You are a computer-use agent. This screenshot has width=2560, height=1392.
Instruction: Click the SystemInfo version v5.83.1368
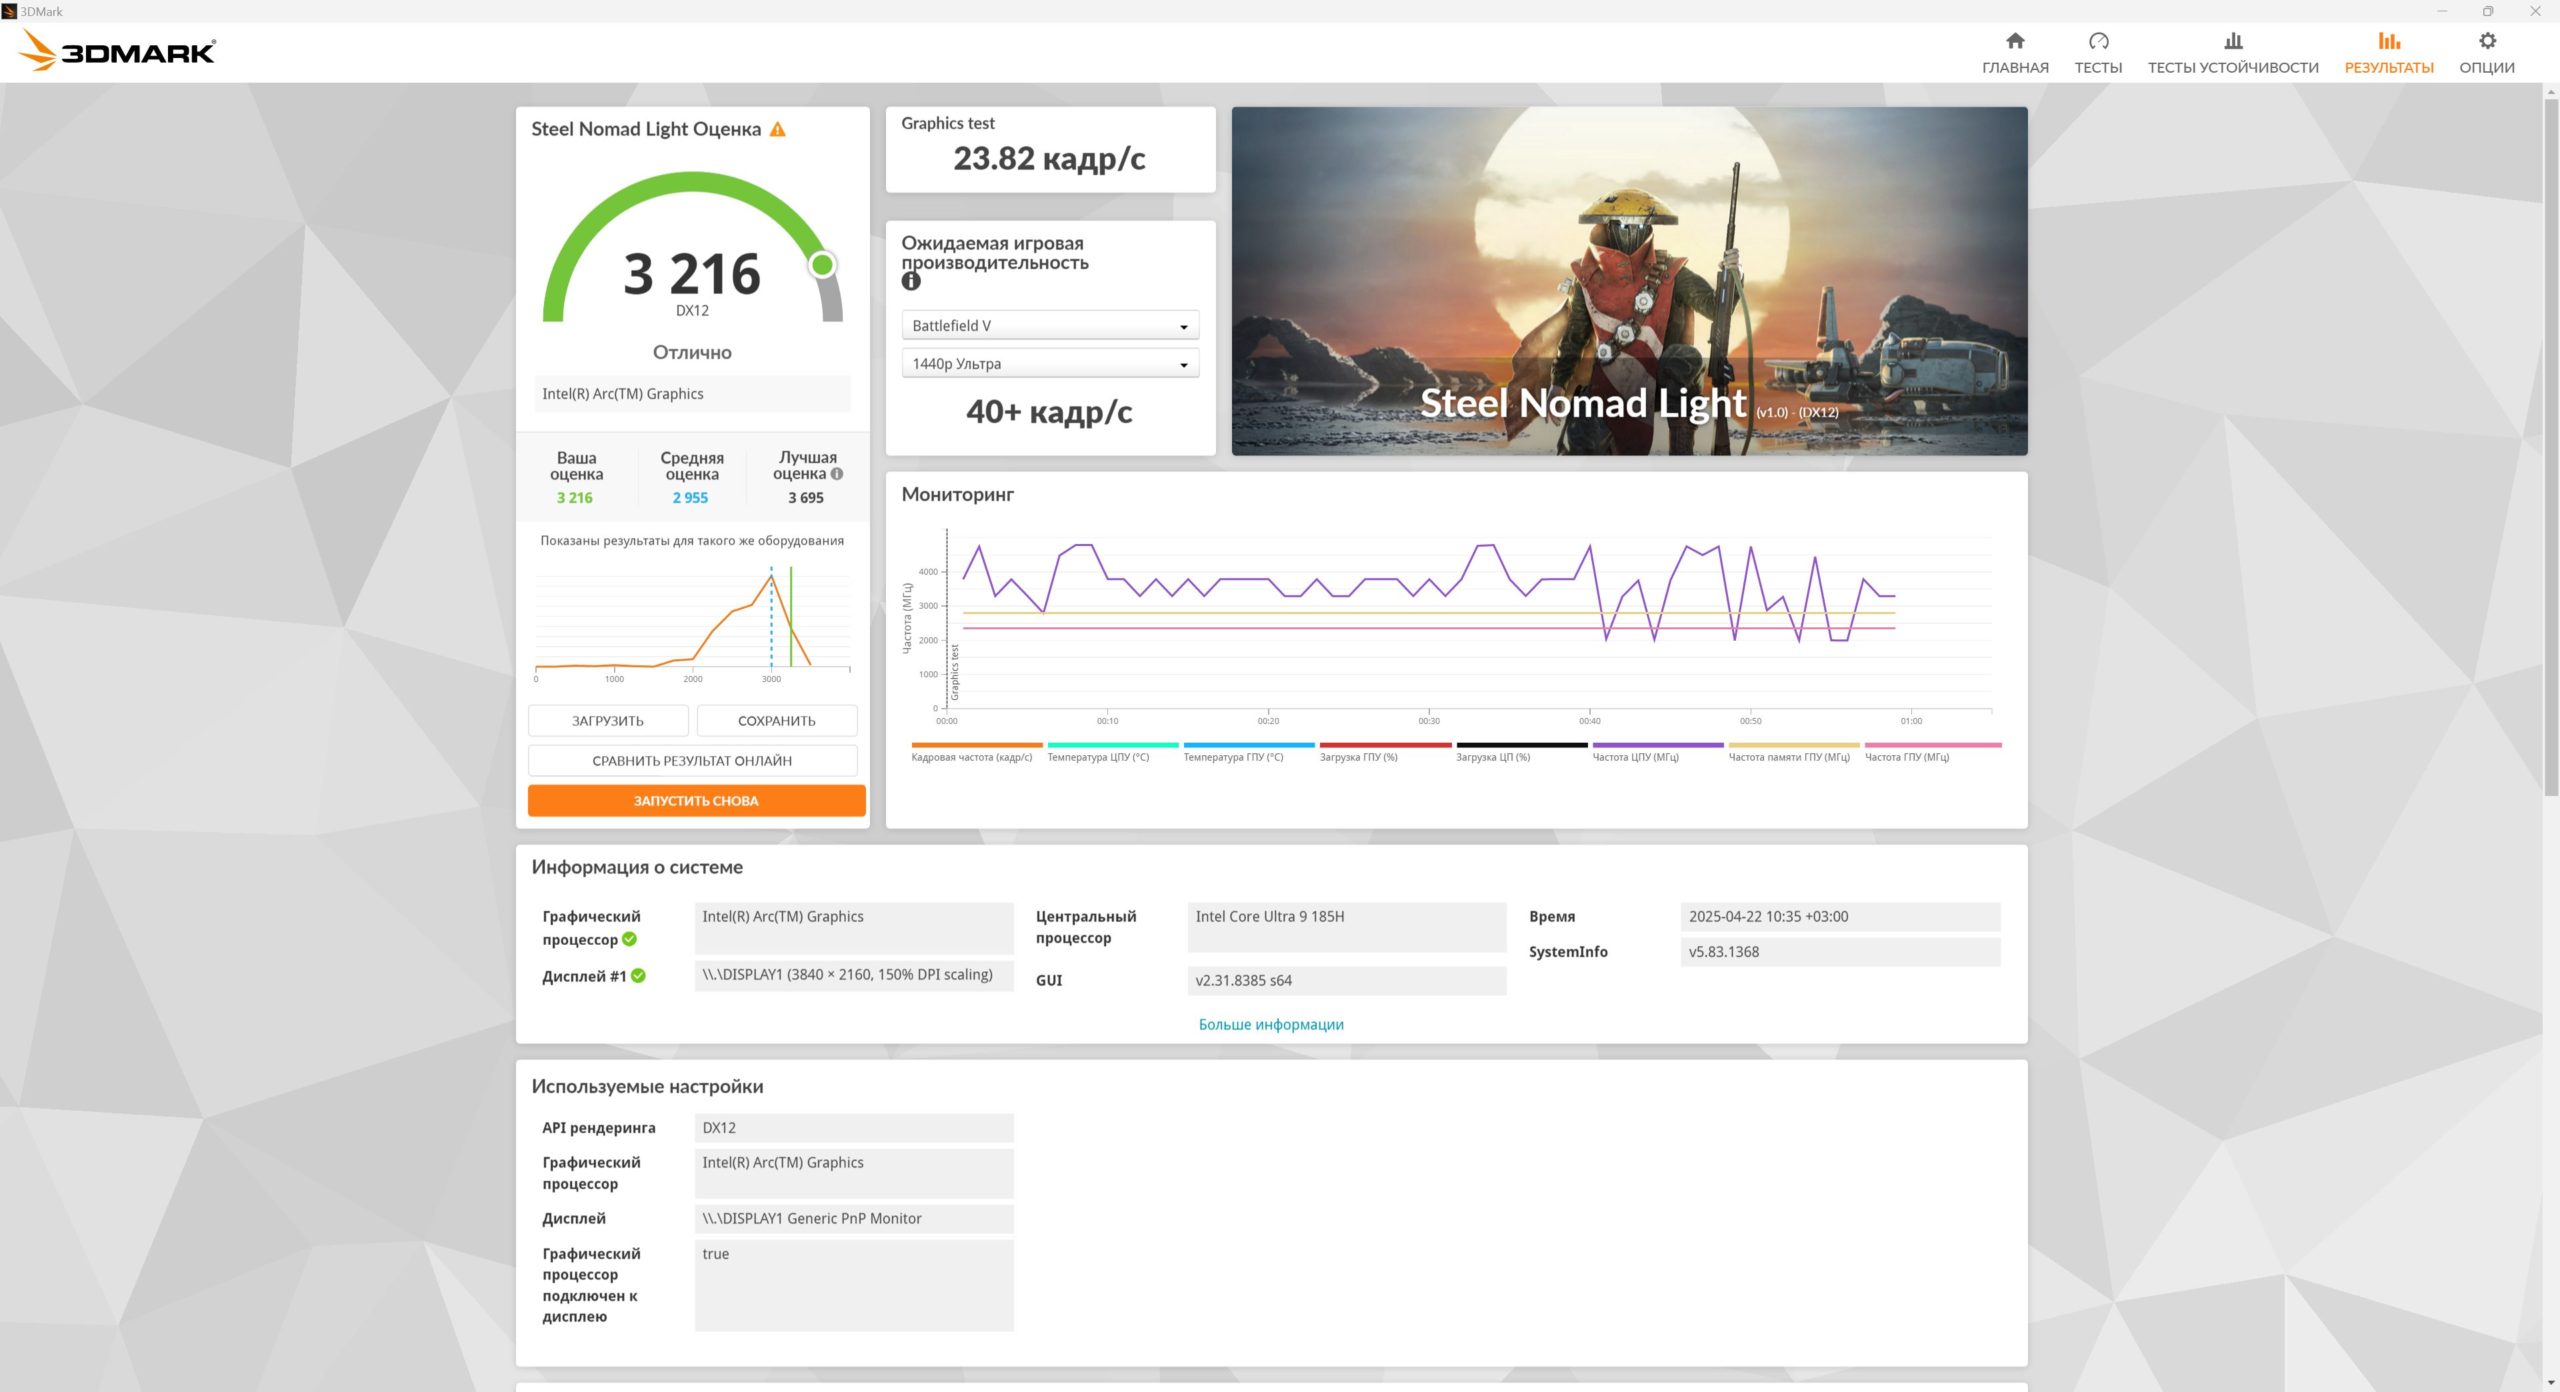point(1840,952)
